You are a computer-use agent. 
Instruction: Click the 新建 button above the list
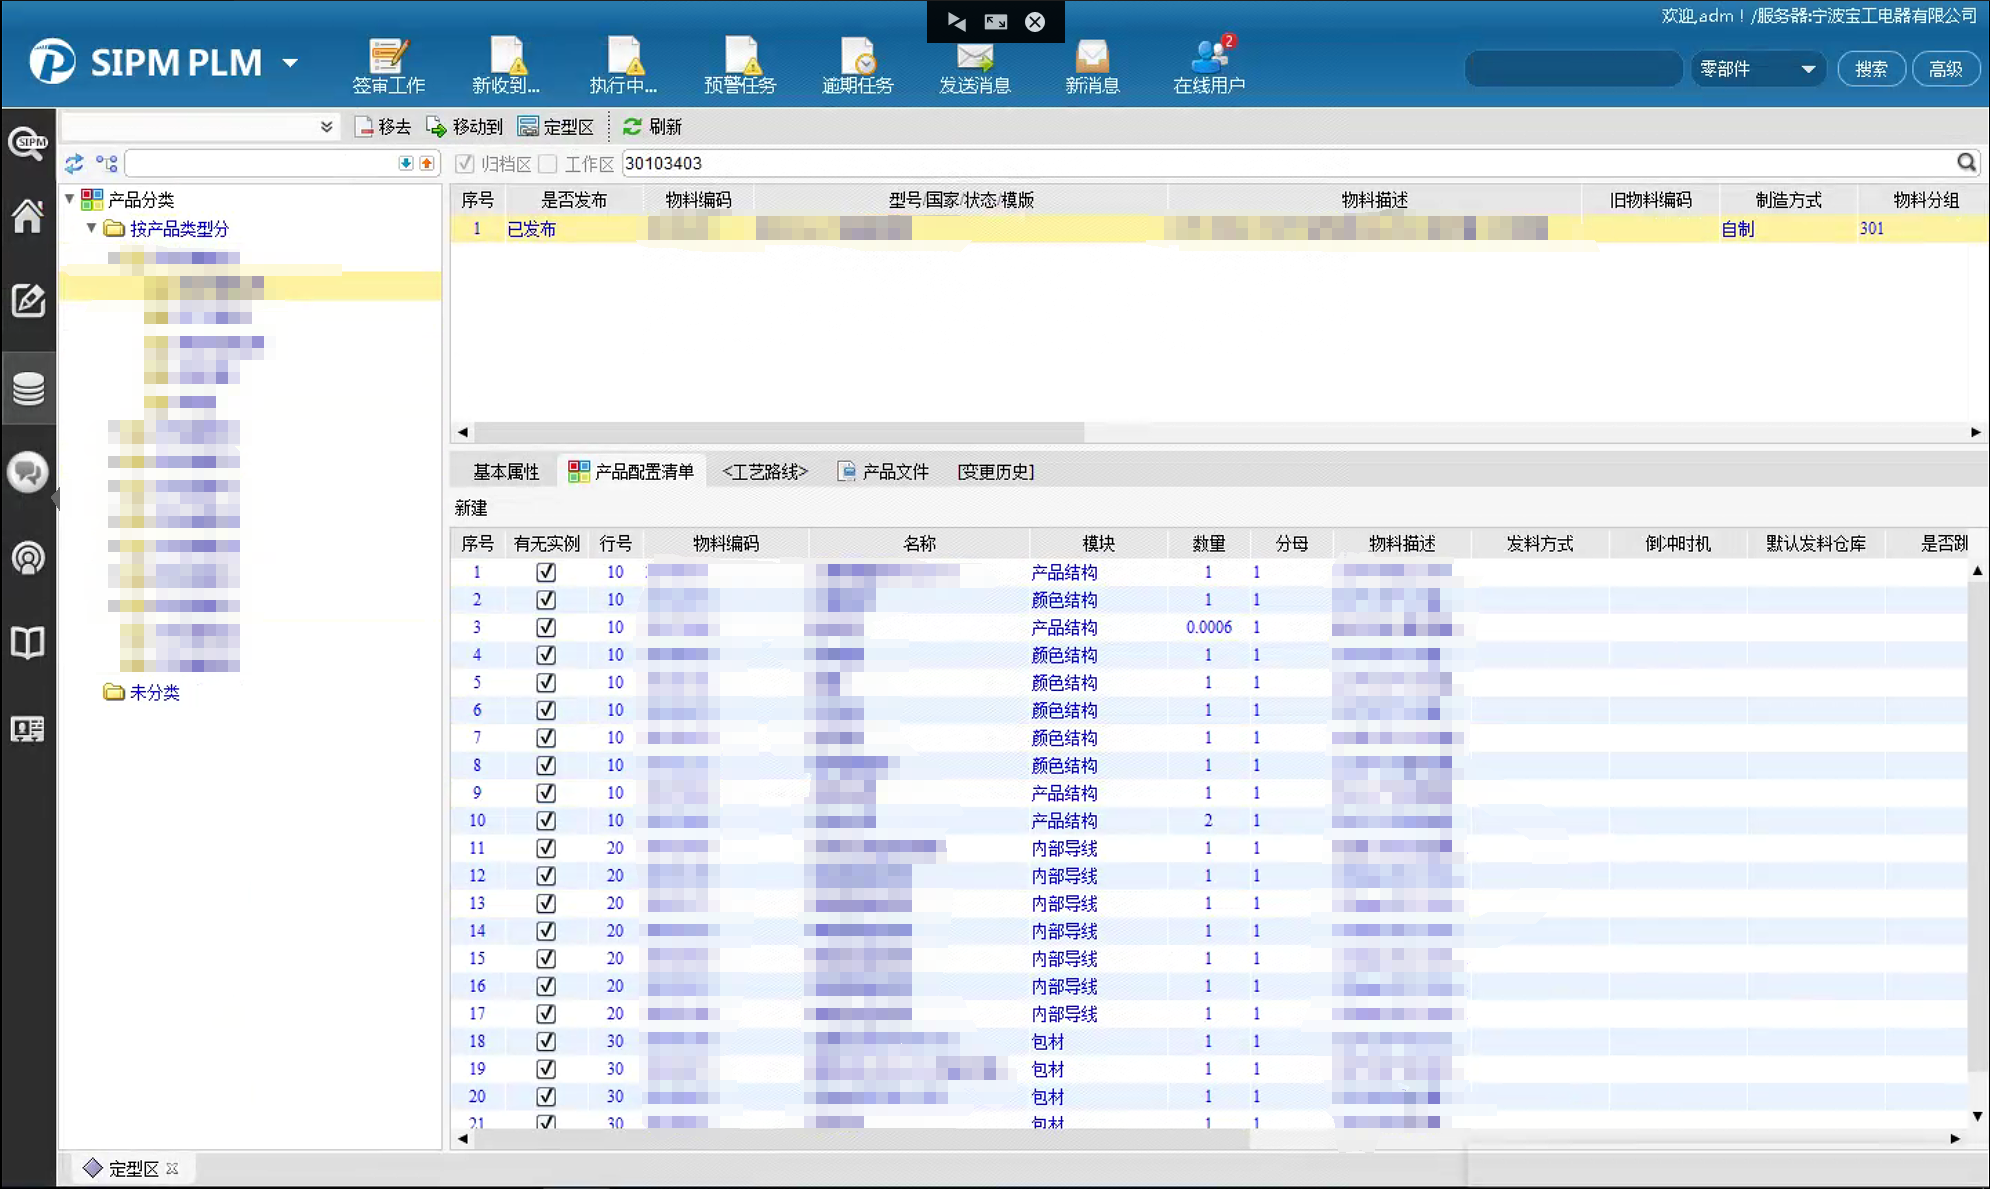click(x=471, y=508)
